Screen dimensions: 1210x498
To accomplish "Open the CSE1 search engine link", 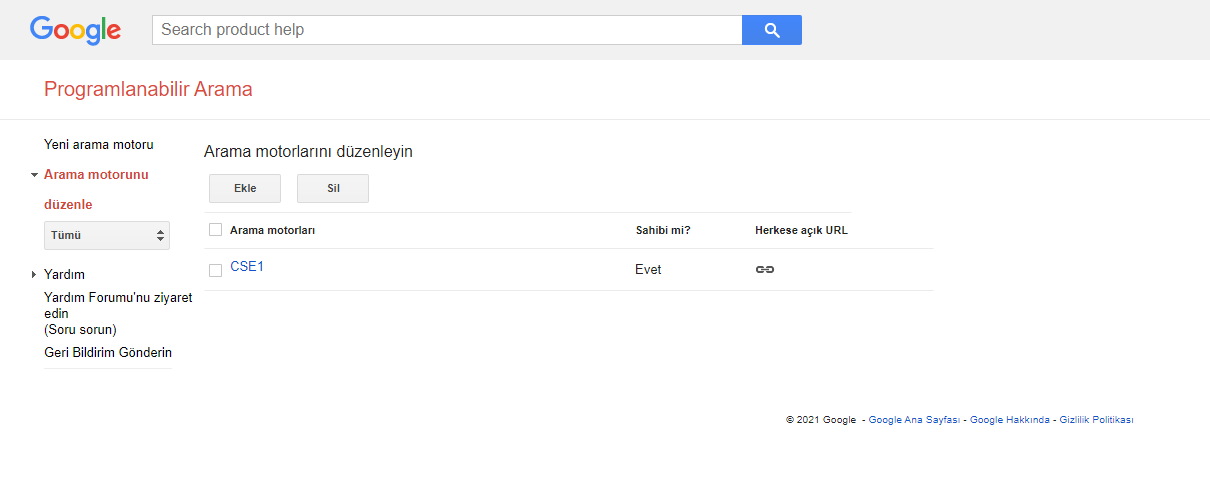I will click(x=247, y=267).
